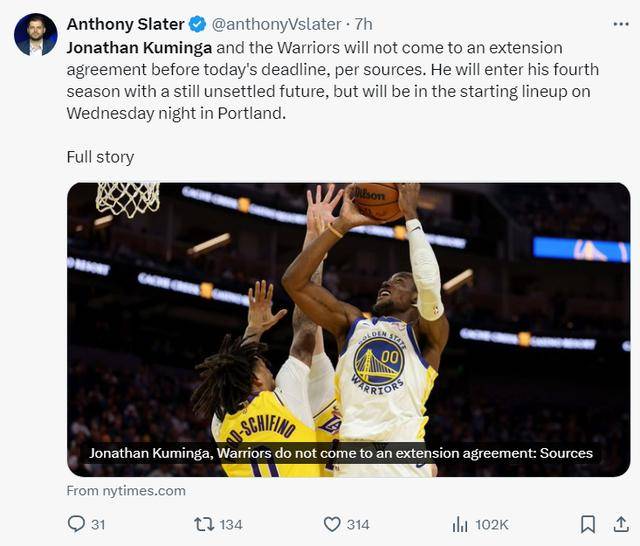Click the 31 replies count
The height and width of the screenshot is (546, 640).
click(98, 524)
